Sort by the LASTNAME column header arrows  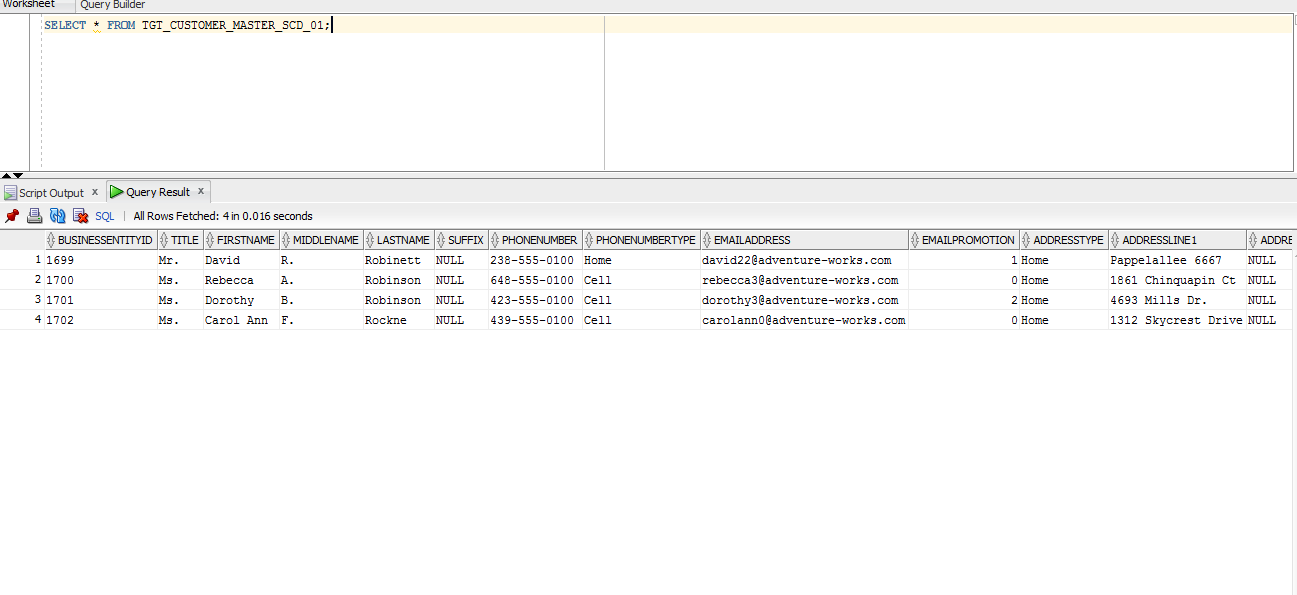pyautogui.click(x=371, y=239)
